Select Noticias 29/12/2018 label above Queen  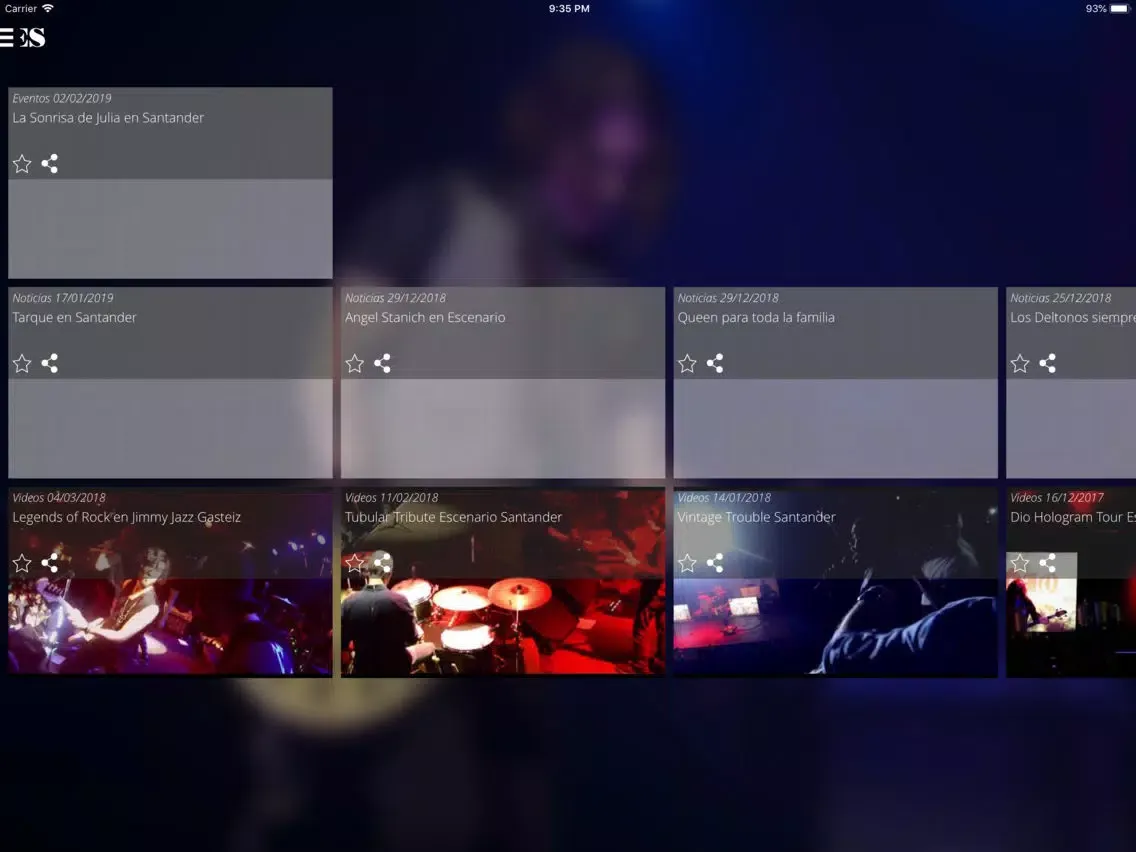click(x=727, y=298)
